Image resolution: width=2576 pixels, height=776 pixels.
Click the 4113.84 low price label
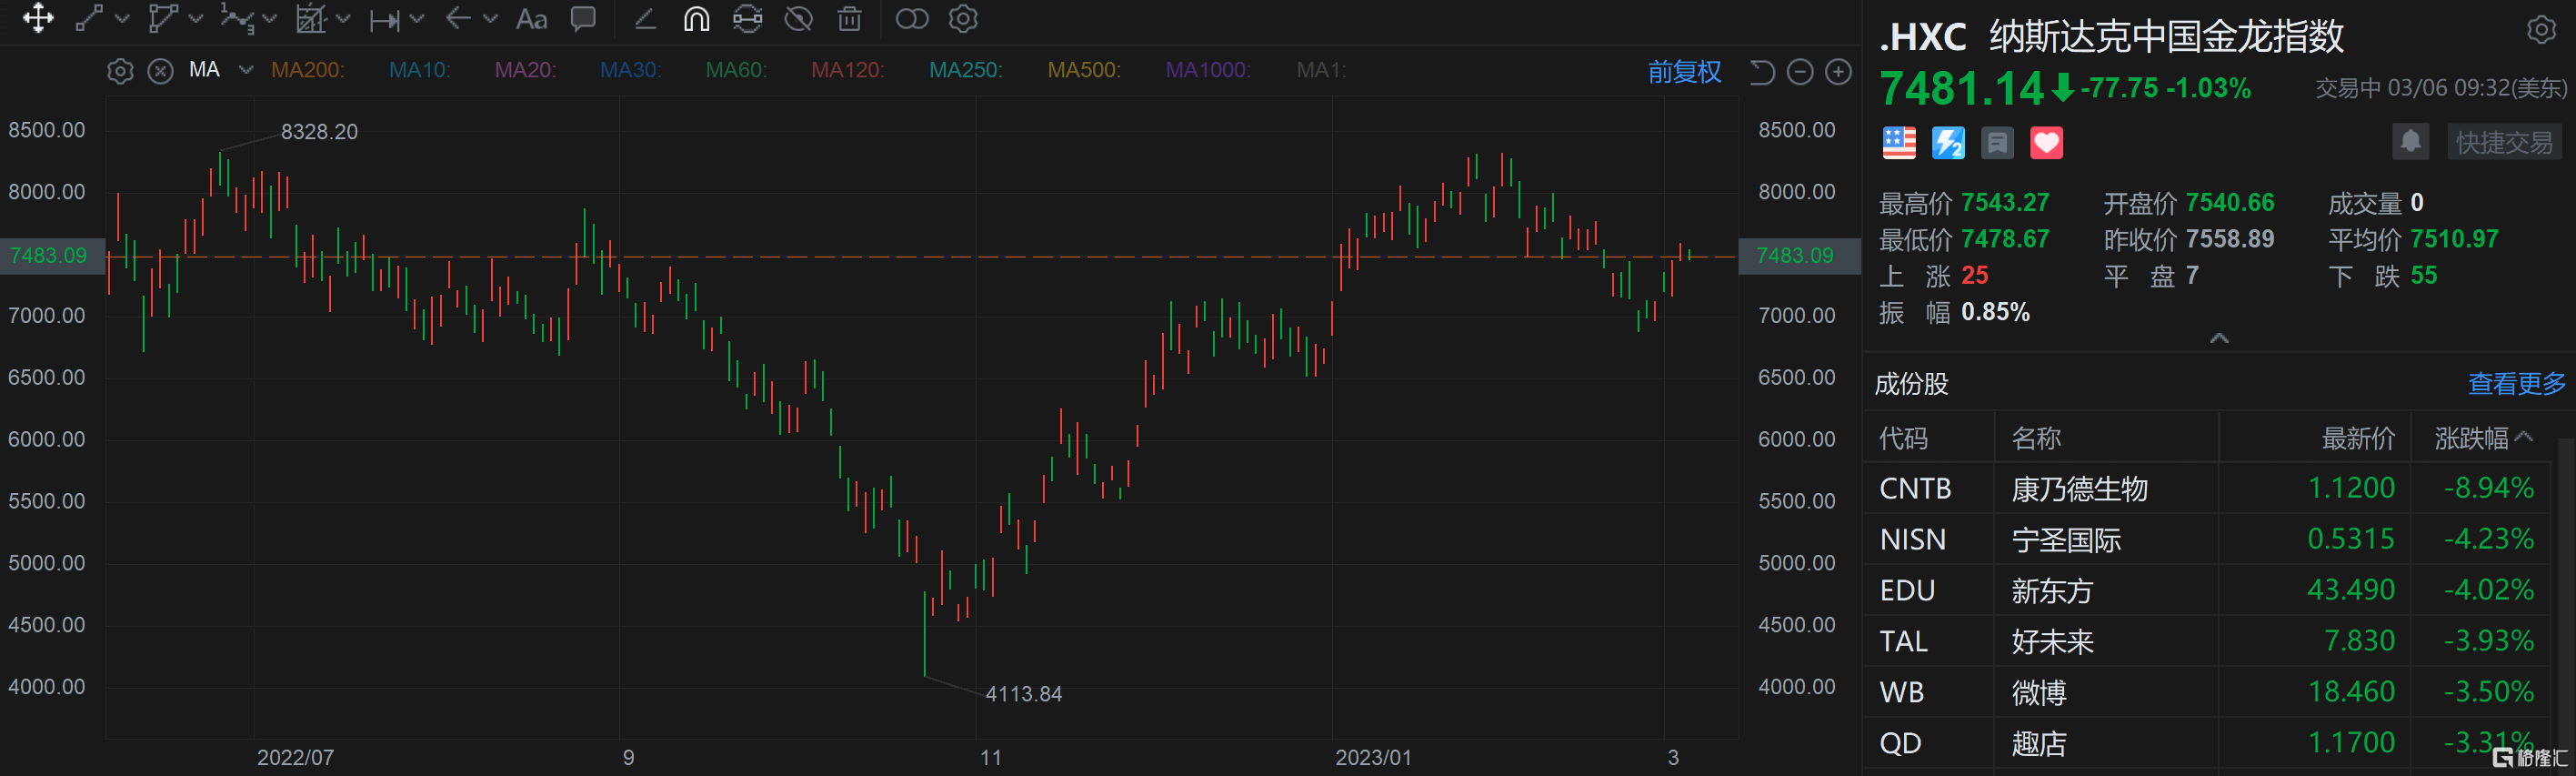click(1023, 694)
